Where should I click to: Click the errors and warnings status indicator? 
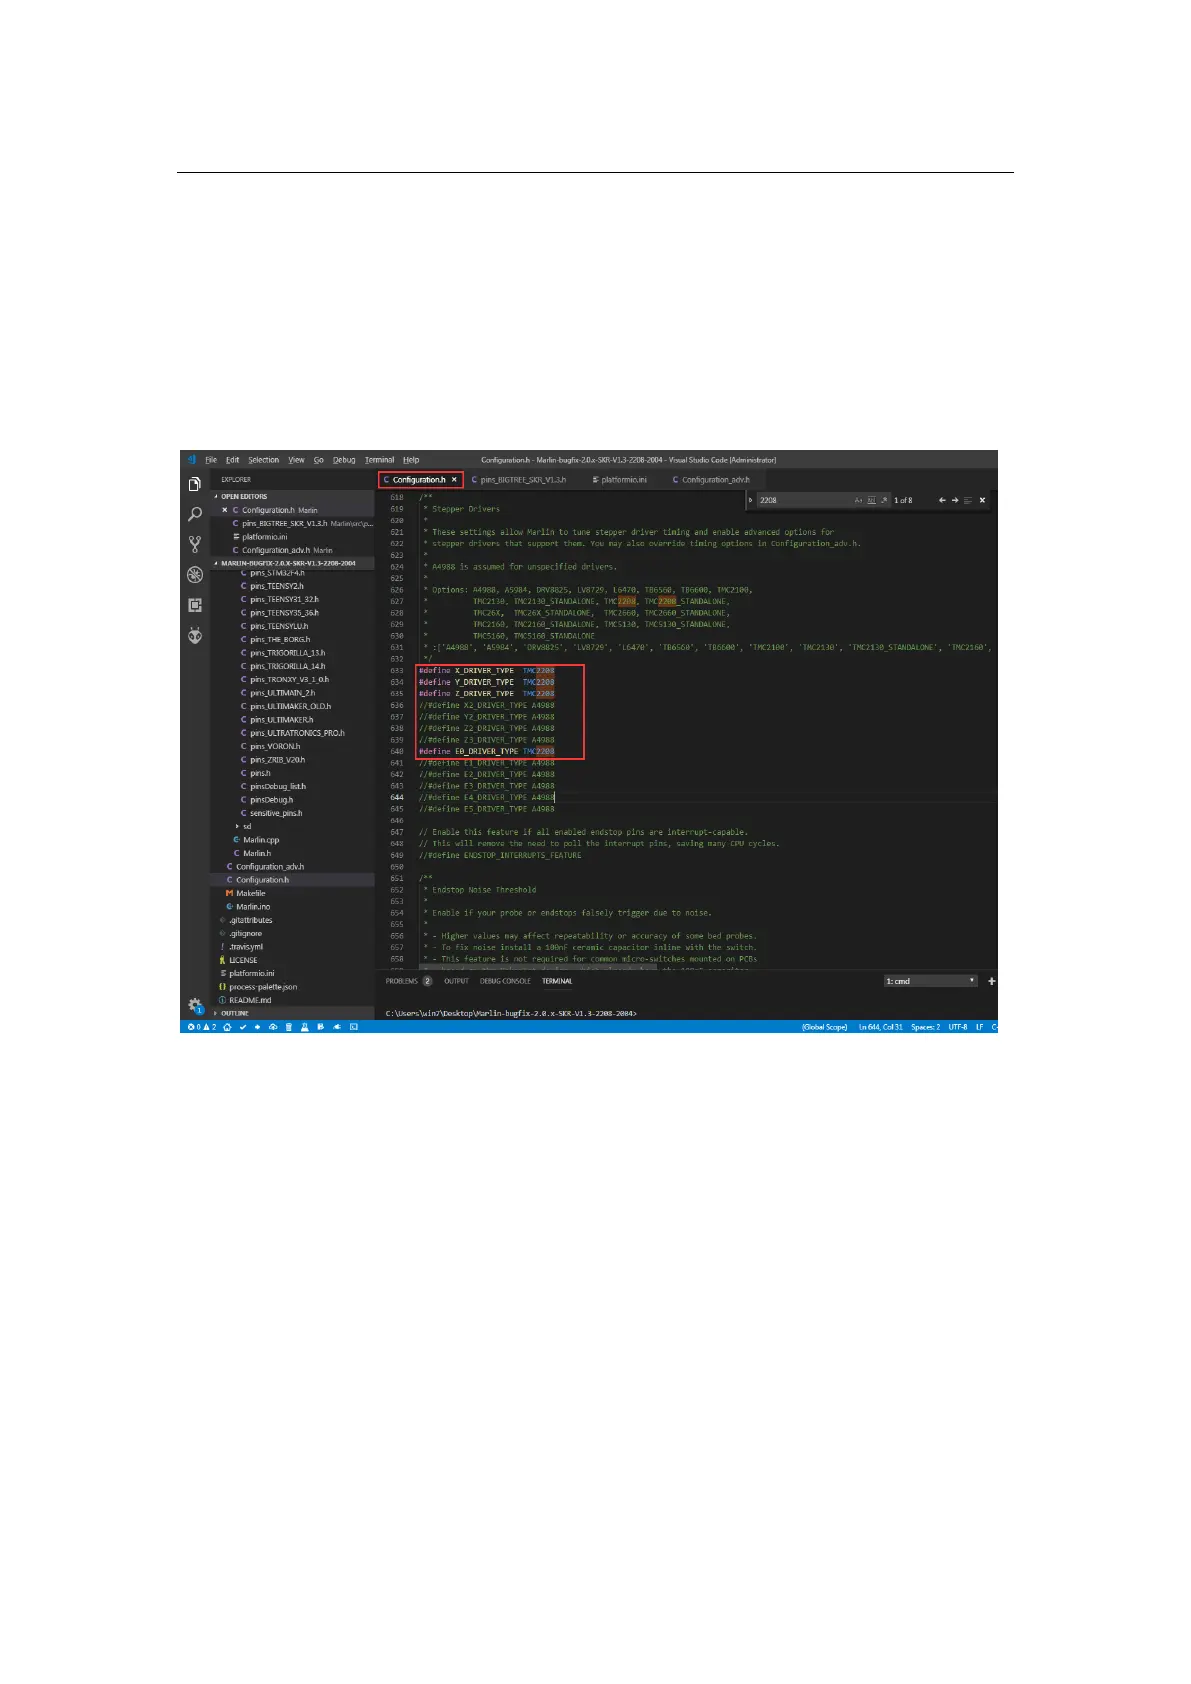coord(202,1027)
